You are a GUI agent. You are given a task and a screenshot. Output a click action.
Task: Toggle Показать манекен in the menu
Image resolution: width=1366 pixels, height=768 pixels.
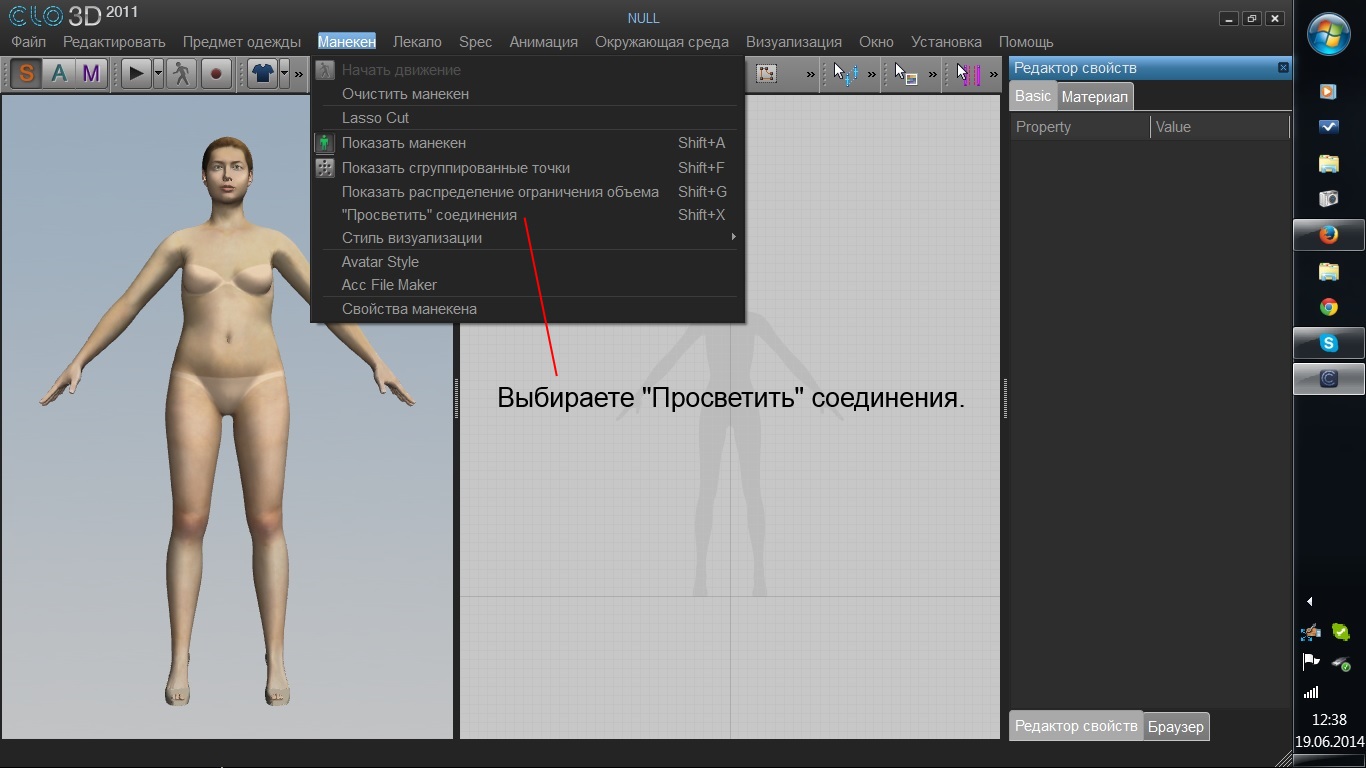point(527,143)
